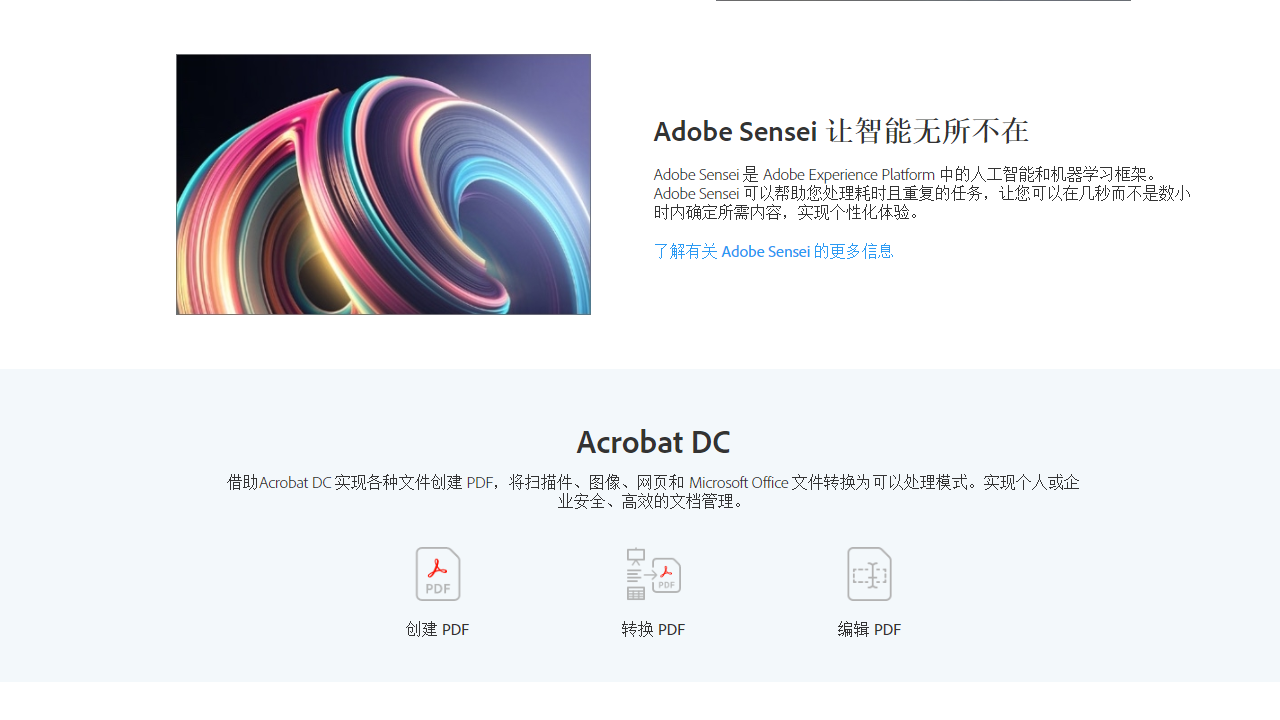The width and height of the screenshot is (1280, 720).
Task: Select the "转换 PDF" caption text
Action: (x=653, y=629)
